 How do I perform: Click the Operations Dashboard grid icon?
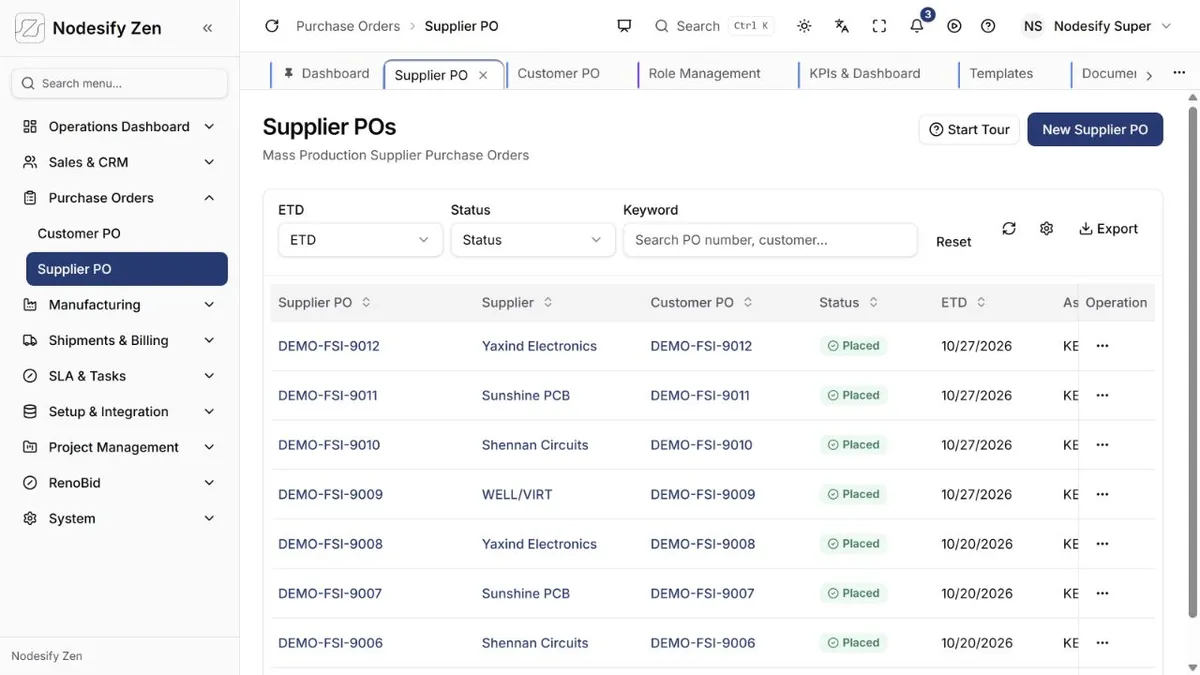click(x=30, y=126)
